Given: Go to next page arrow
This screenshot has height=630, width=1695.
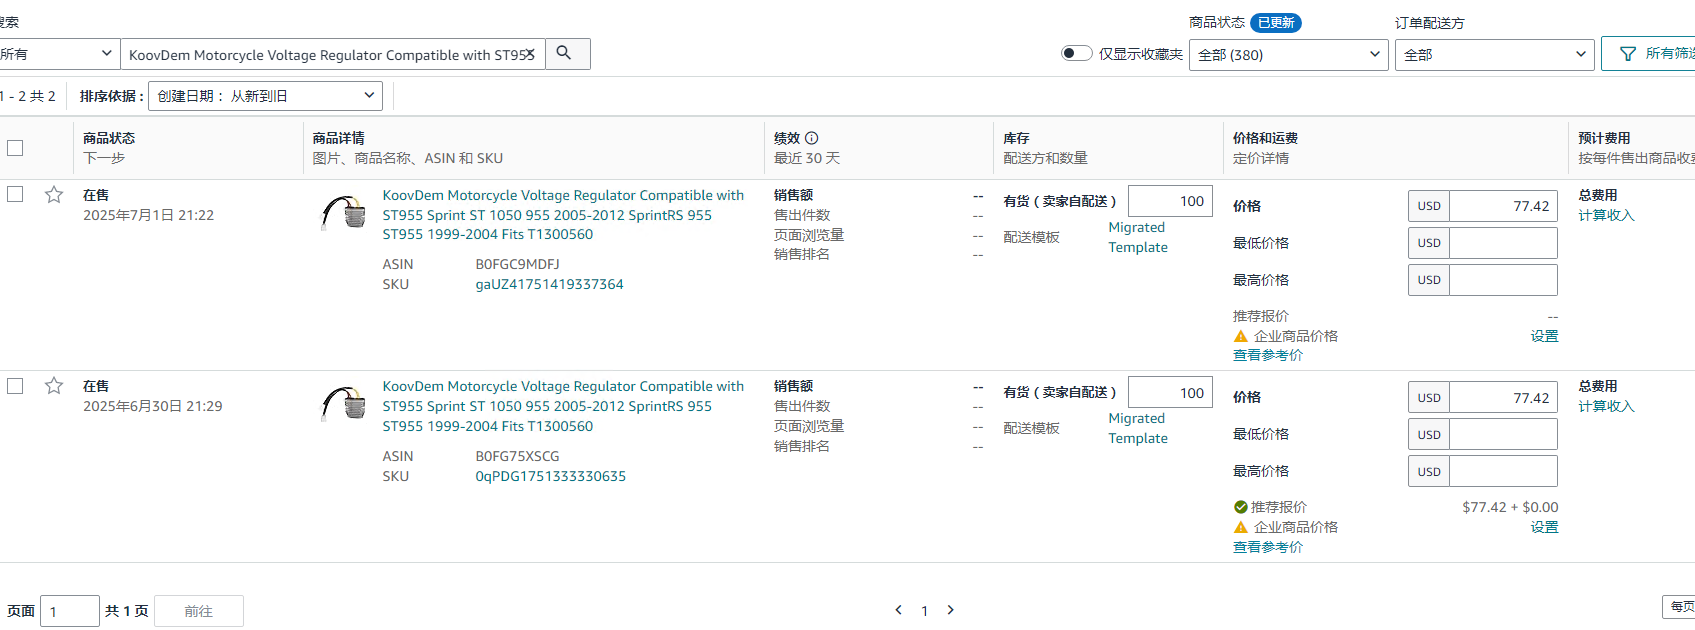Looking at the screenshot, I should (x=950, y=610).
